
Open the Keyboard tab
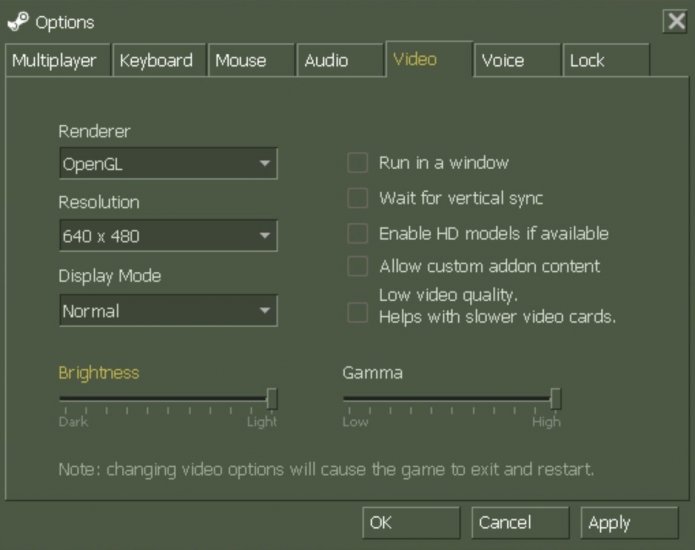coord(157,61)
